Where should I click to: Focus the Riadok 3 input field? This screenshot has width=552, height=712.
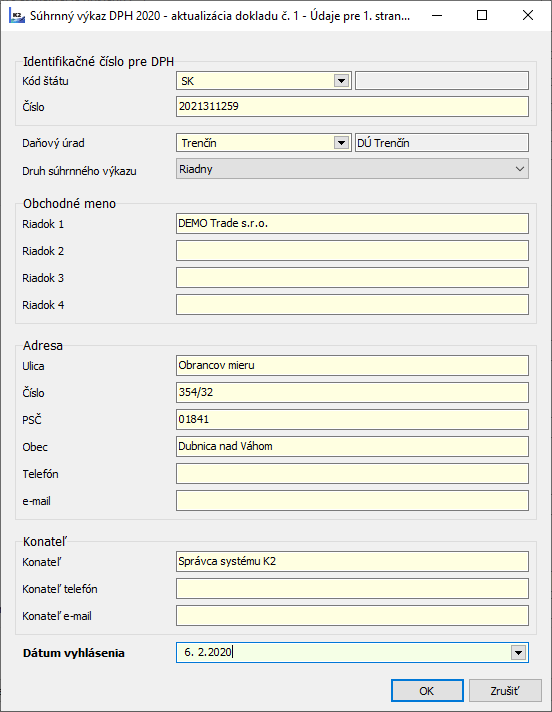pos(352,277)
